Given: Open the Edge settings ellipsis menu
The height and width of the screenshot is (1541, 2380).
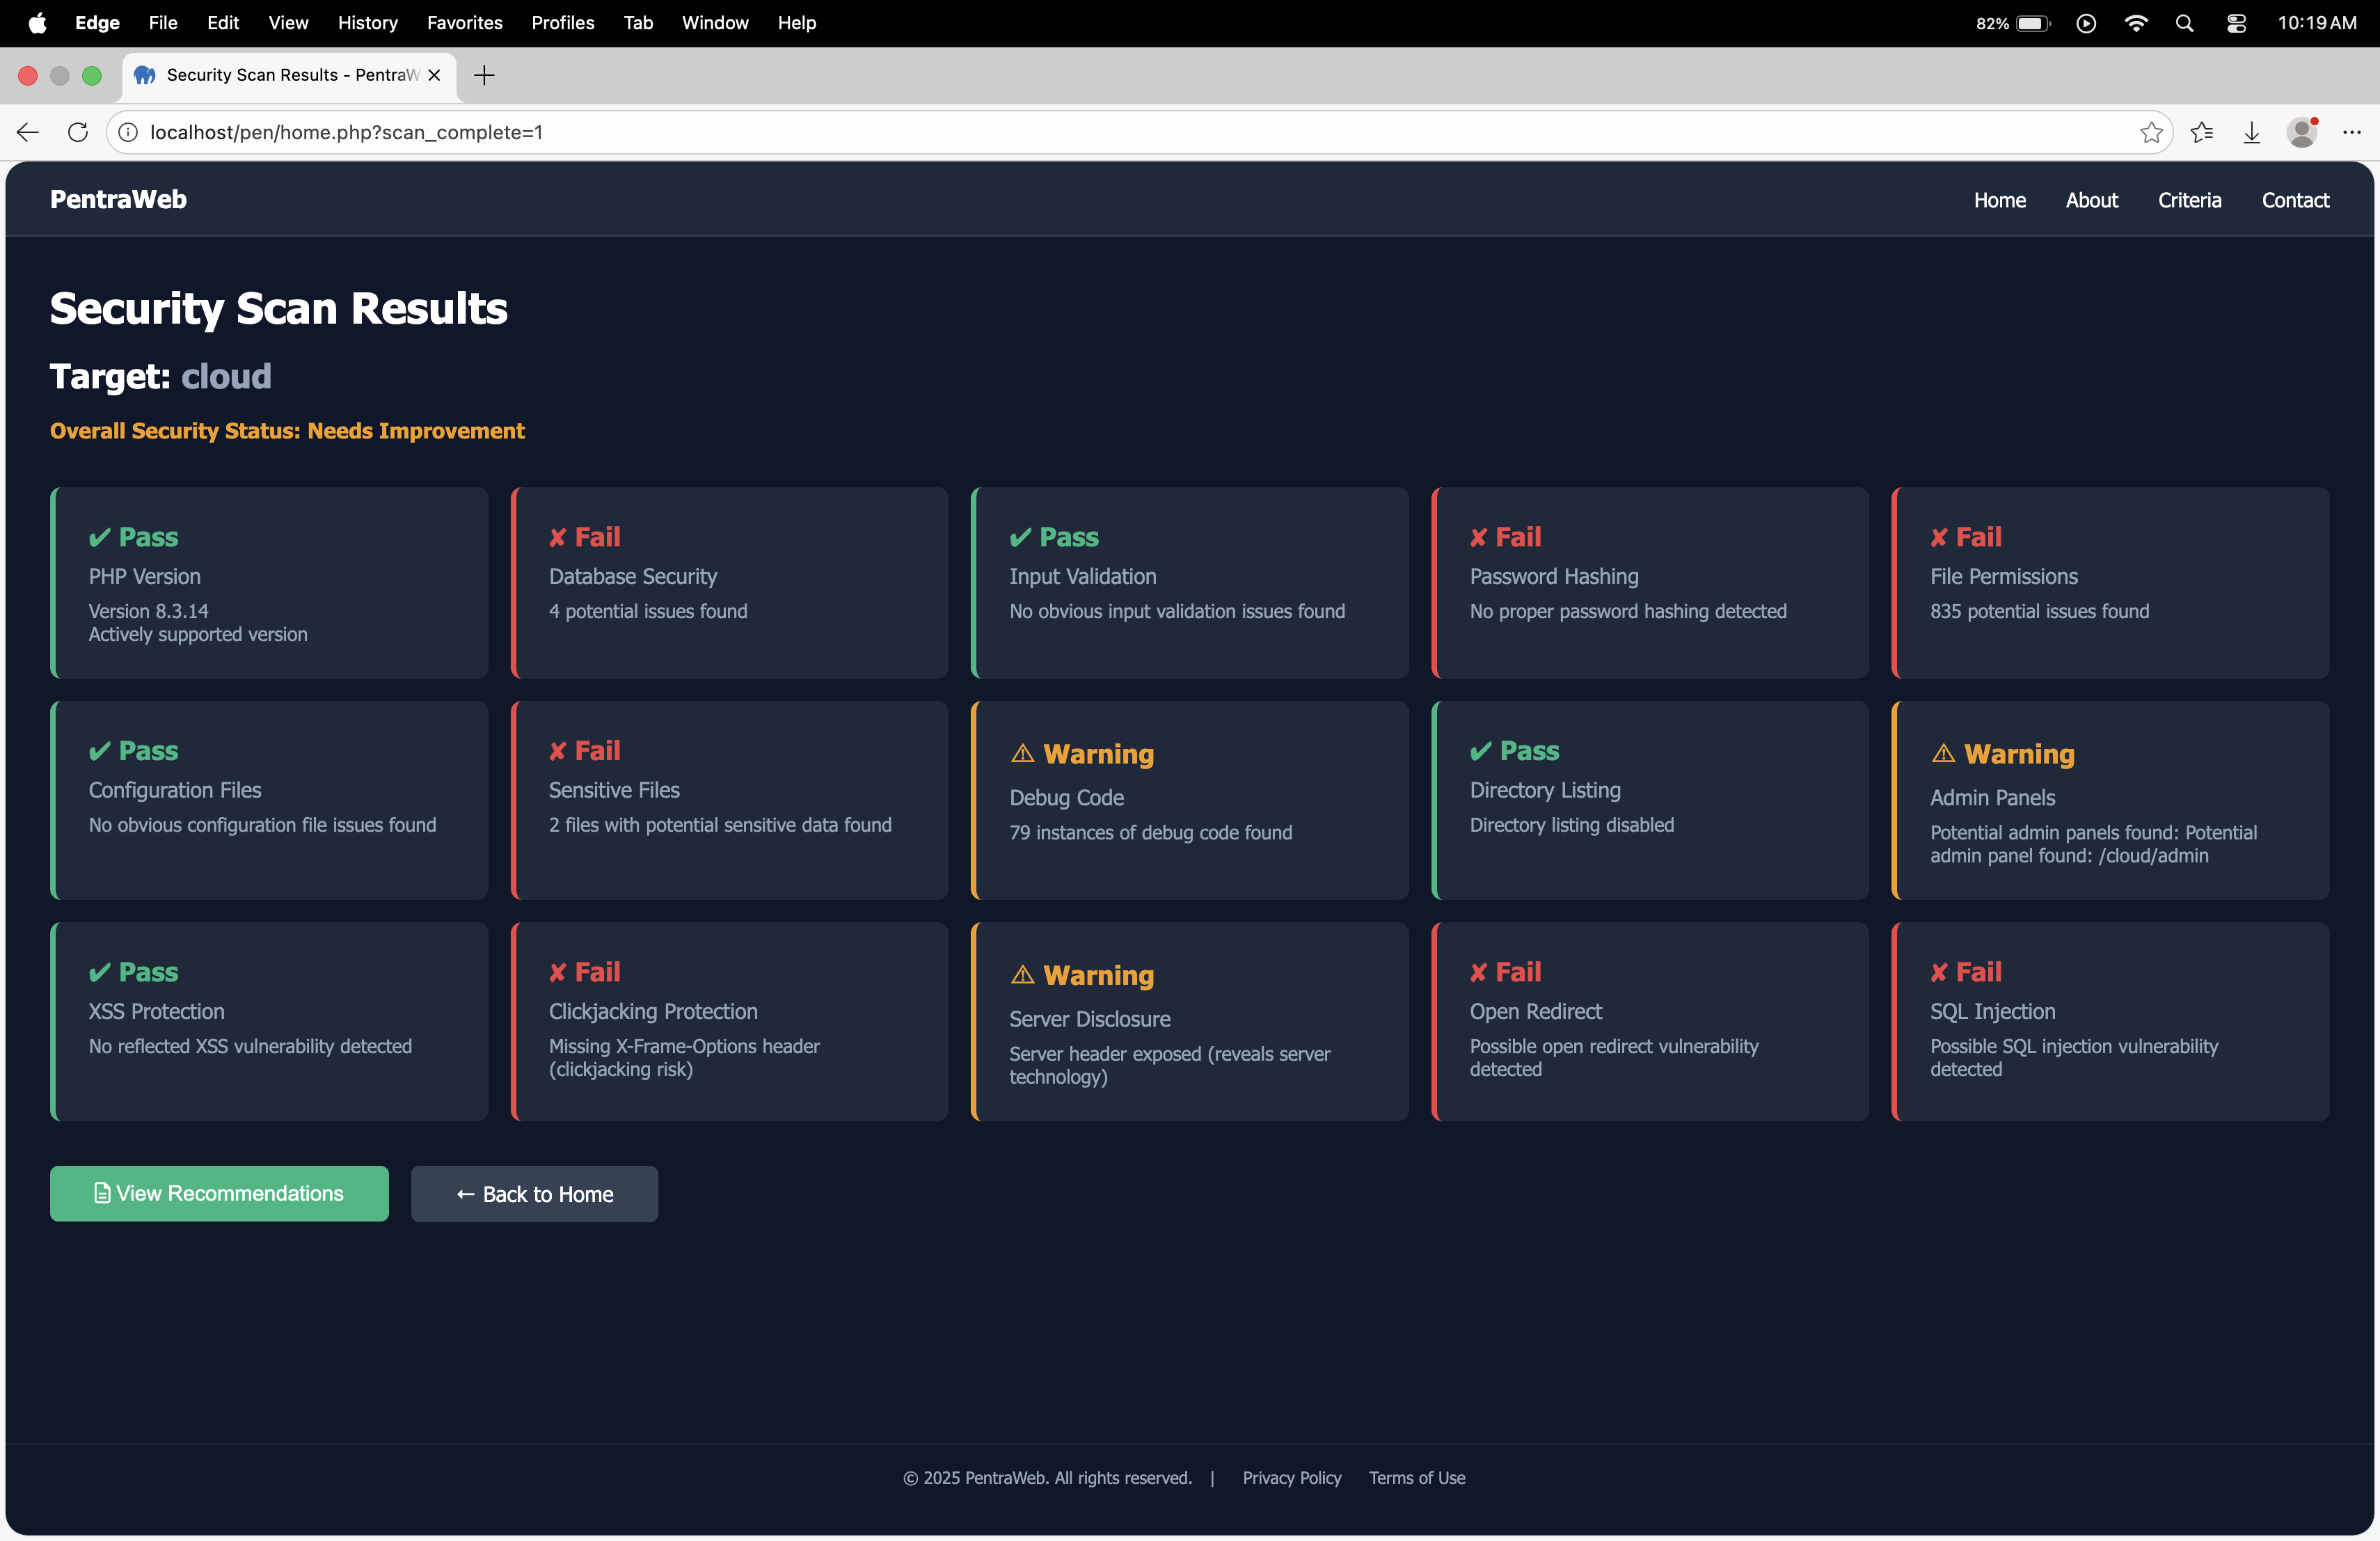Looking at the screenshot, I should (x=2351, y=132).
